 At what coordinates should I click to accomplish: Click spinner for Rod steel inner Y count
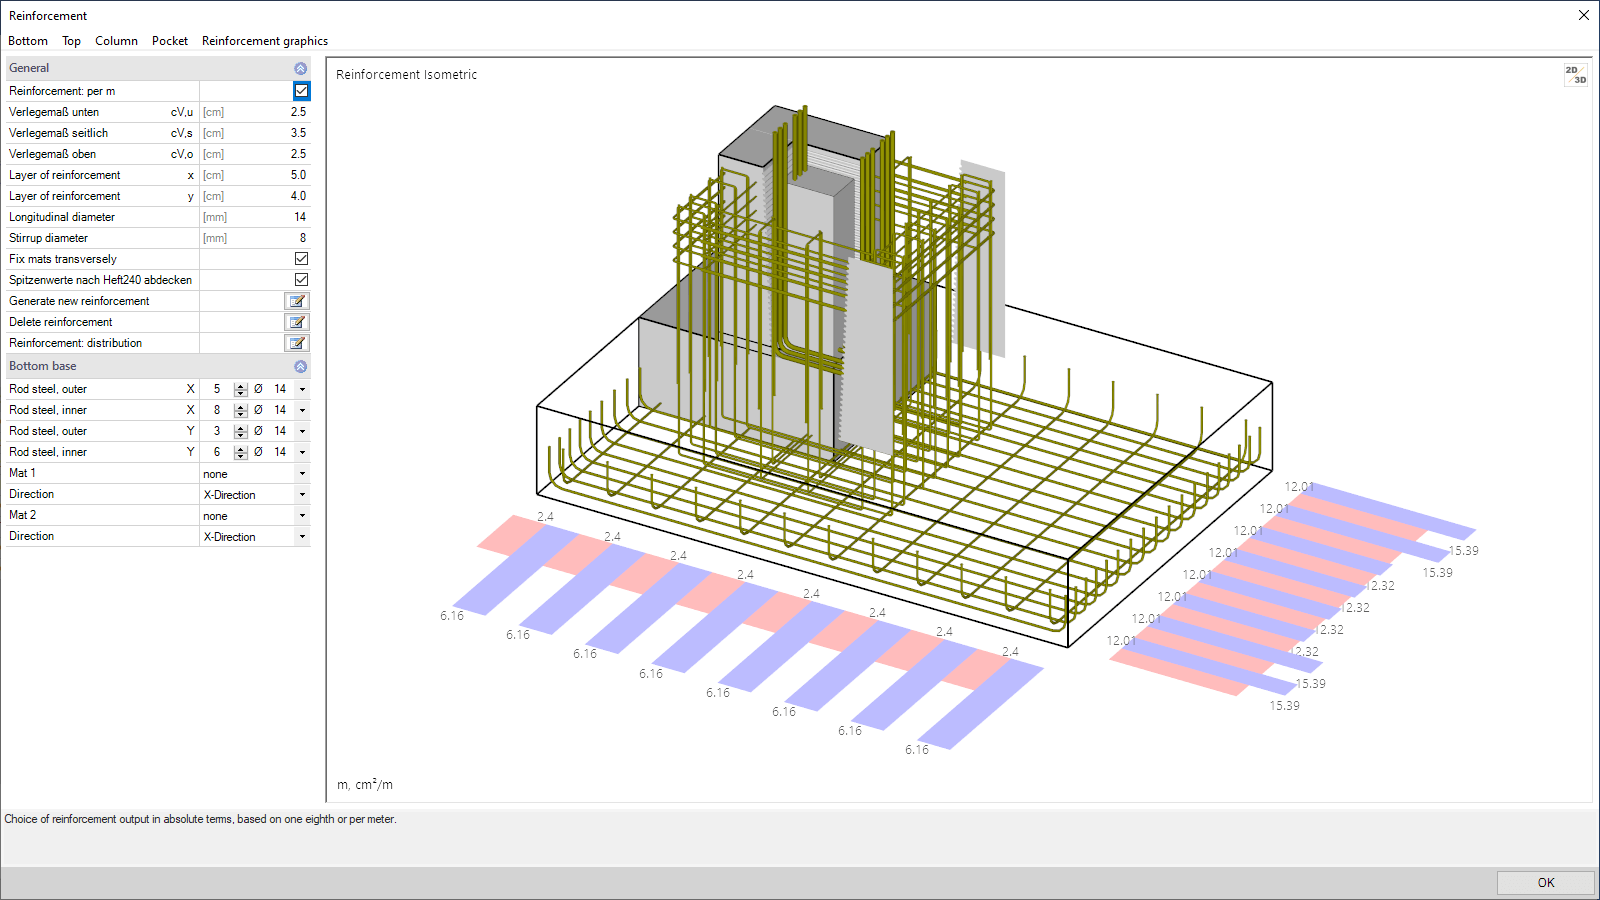pyautogui.click(x=241, y=452)
